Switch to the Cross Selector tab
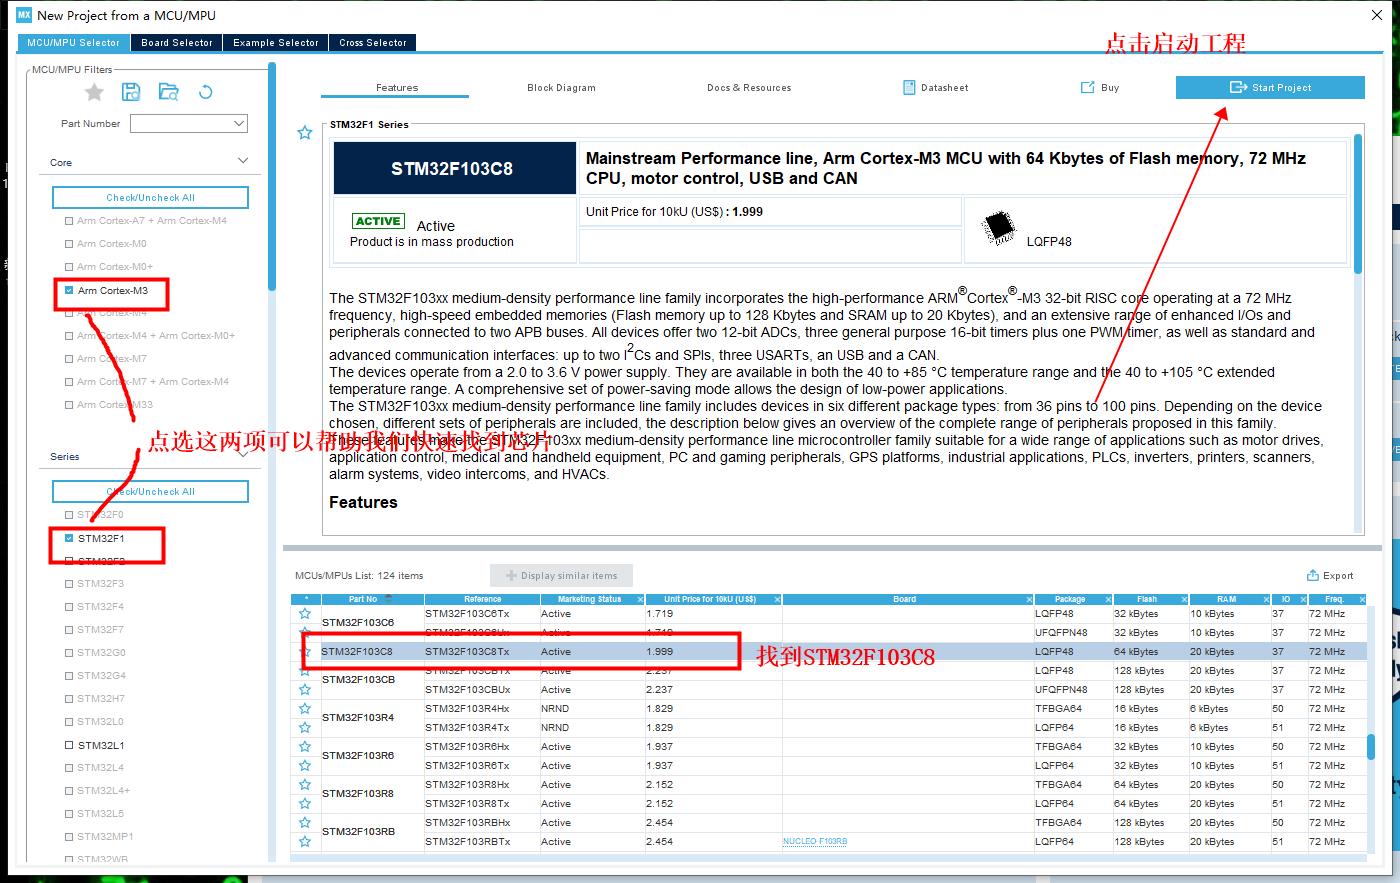Image resolution: width=1400 pixels, height=883 pixels. [x=373, y=43]
